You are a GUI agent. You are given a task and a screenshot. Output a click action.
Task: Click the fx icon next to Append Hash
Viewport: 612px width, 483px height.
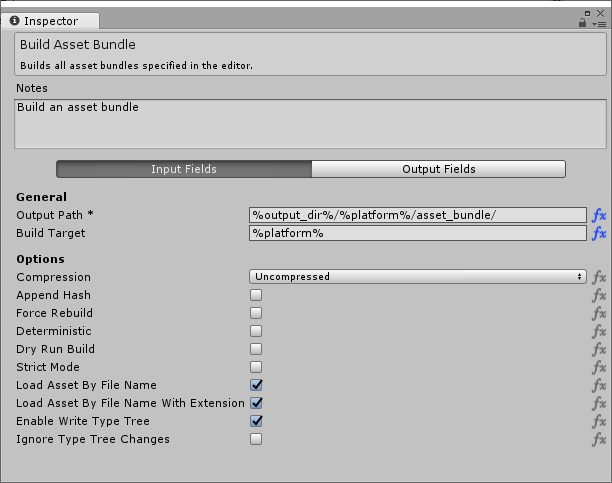pyautogui.click(x=599, y=295)
